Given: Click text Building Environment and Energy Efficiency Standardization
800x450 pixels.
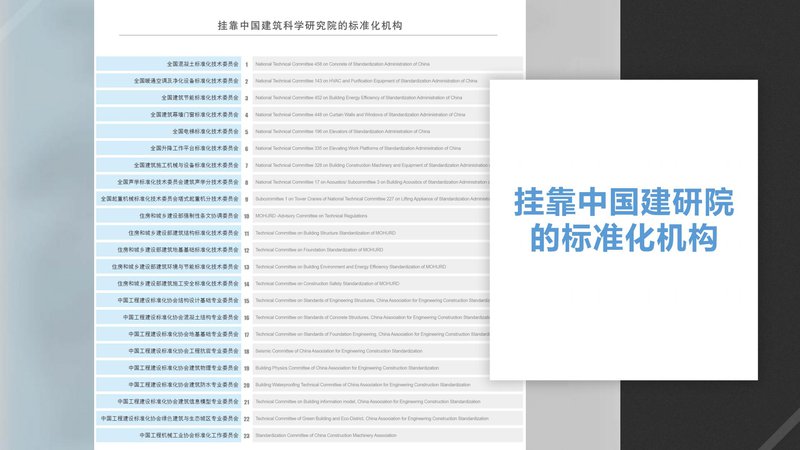Looking at the screenshot, I should pyautogui.click(x=351, y=267).
